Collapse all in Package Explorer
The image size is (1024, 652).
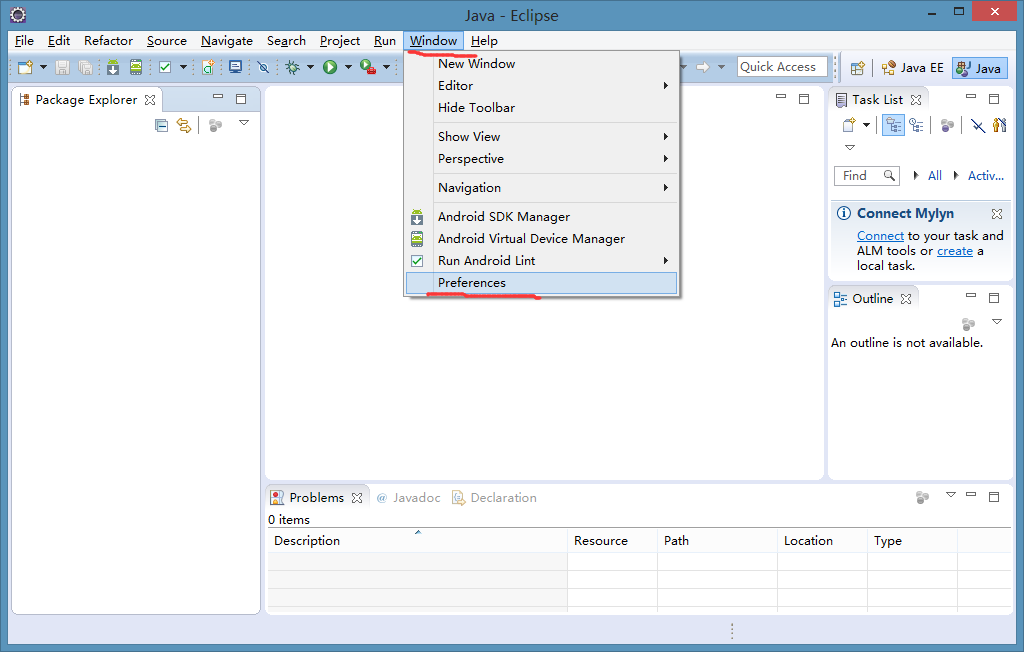coord(161,125)
